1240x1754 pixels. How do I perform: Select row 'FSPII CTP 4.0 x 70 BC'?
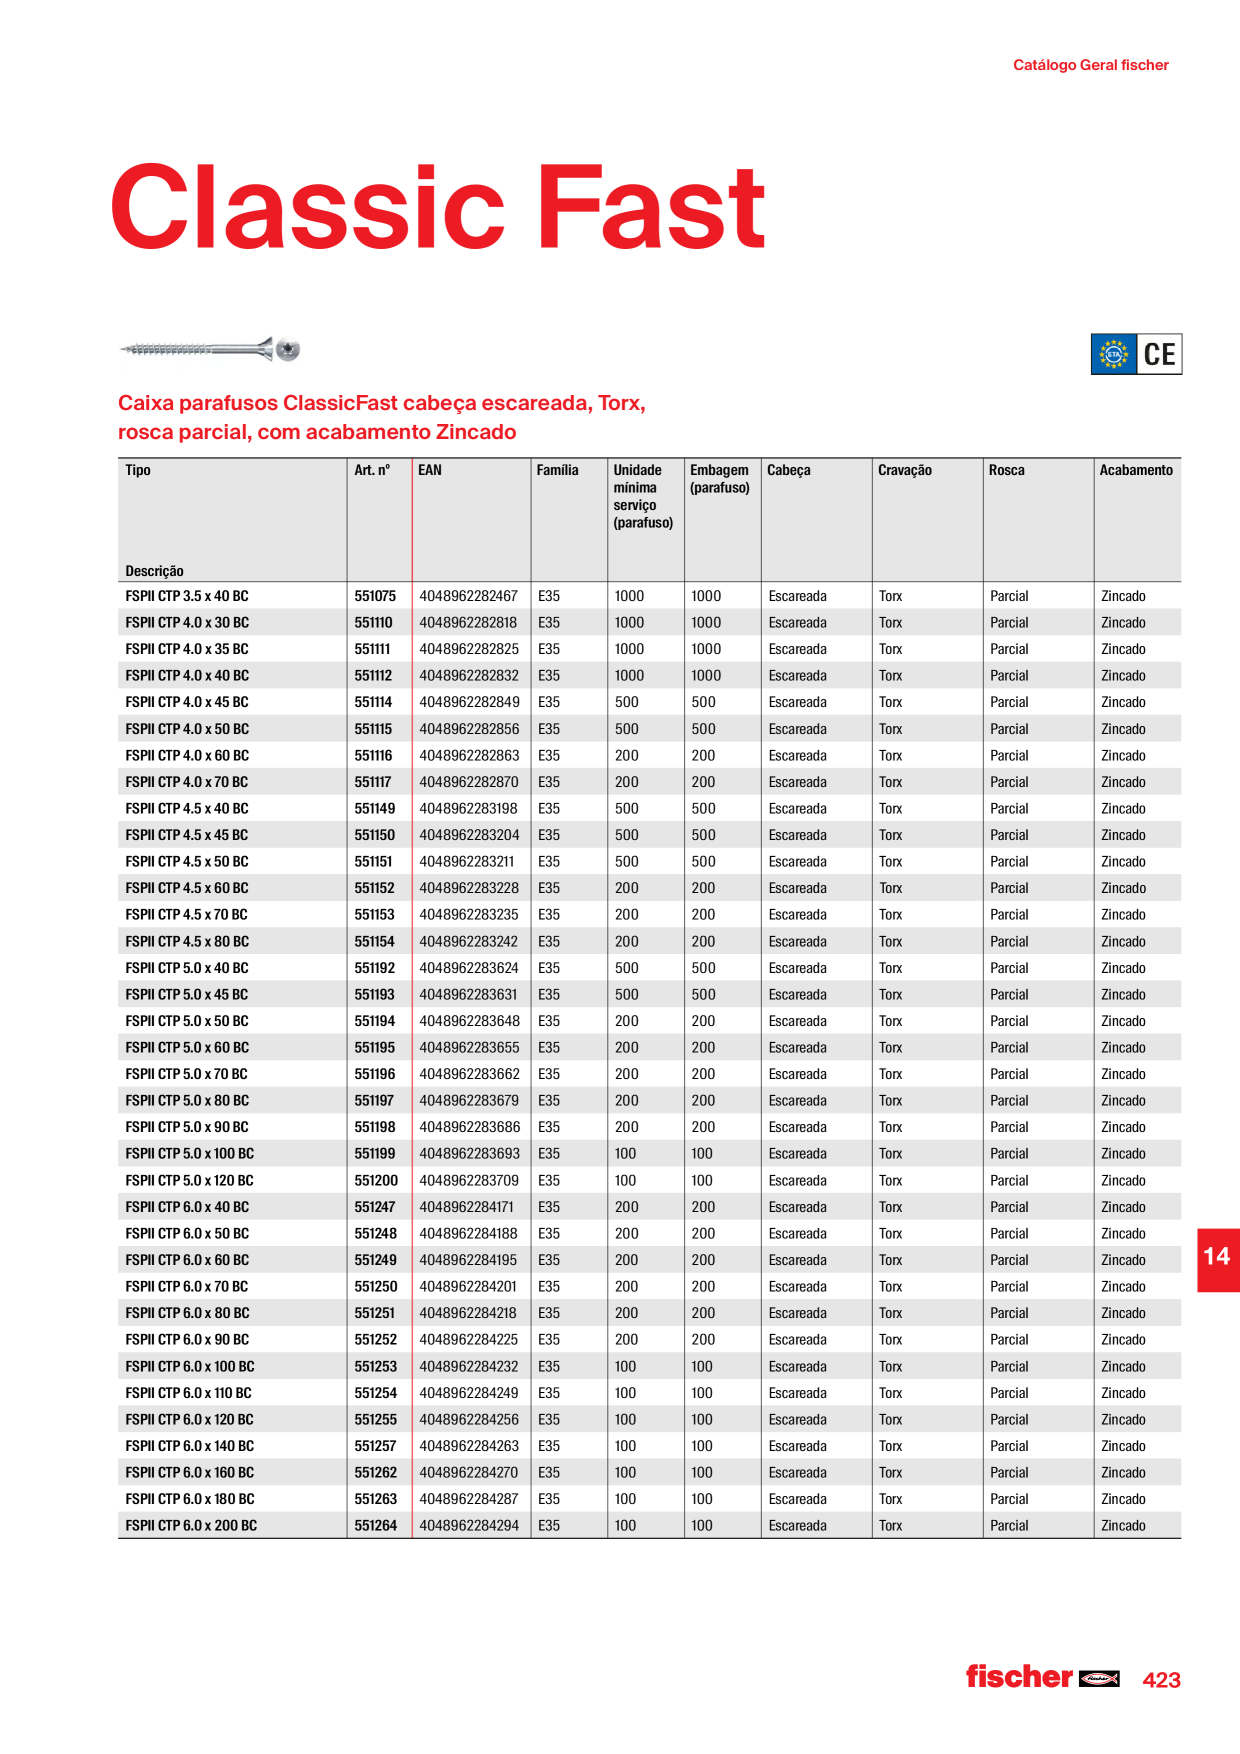649,782
